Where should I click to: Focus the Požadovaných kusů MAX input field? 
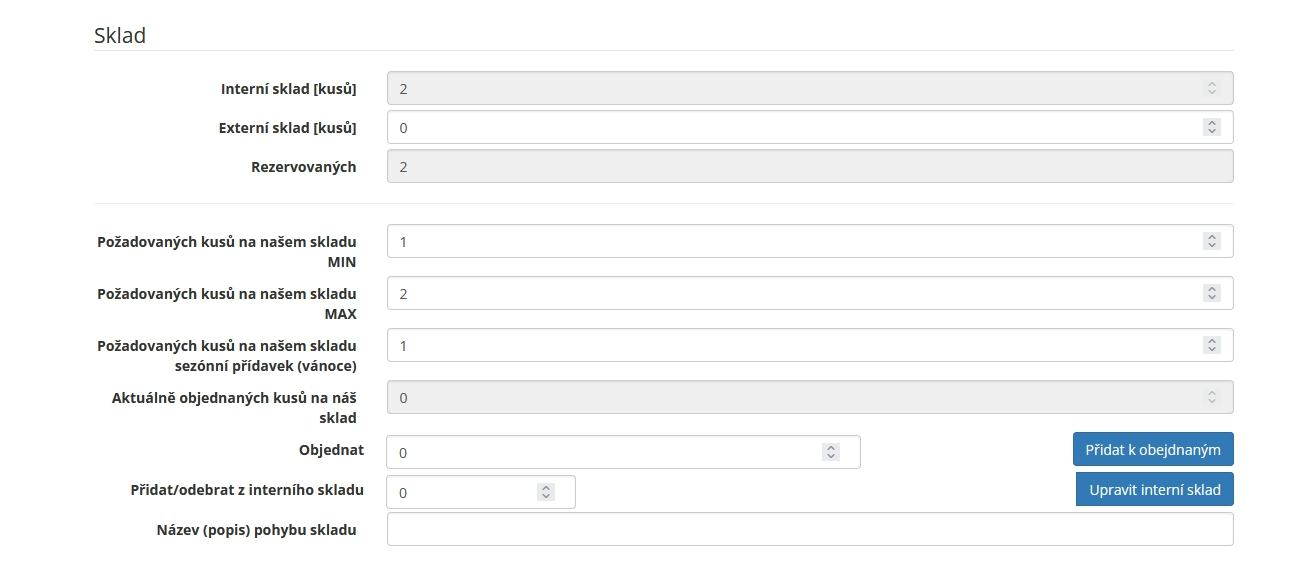point(810,293)
